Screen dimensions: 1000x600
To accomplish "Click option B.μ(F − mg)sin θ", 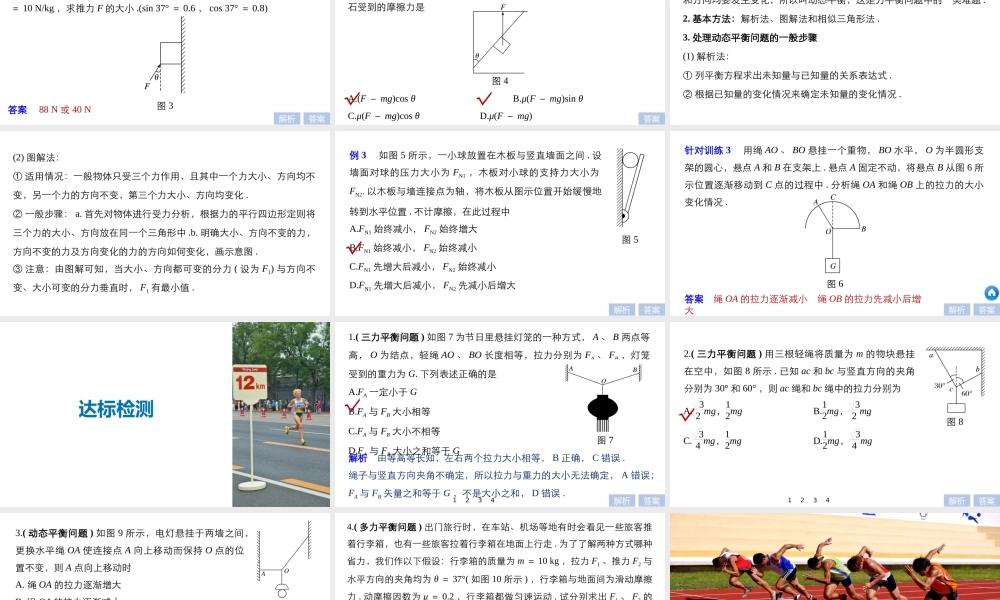I will [548, 99].
